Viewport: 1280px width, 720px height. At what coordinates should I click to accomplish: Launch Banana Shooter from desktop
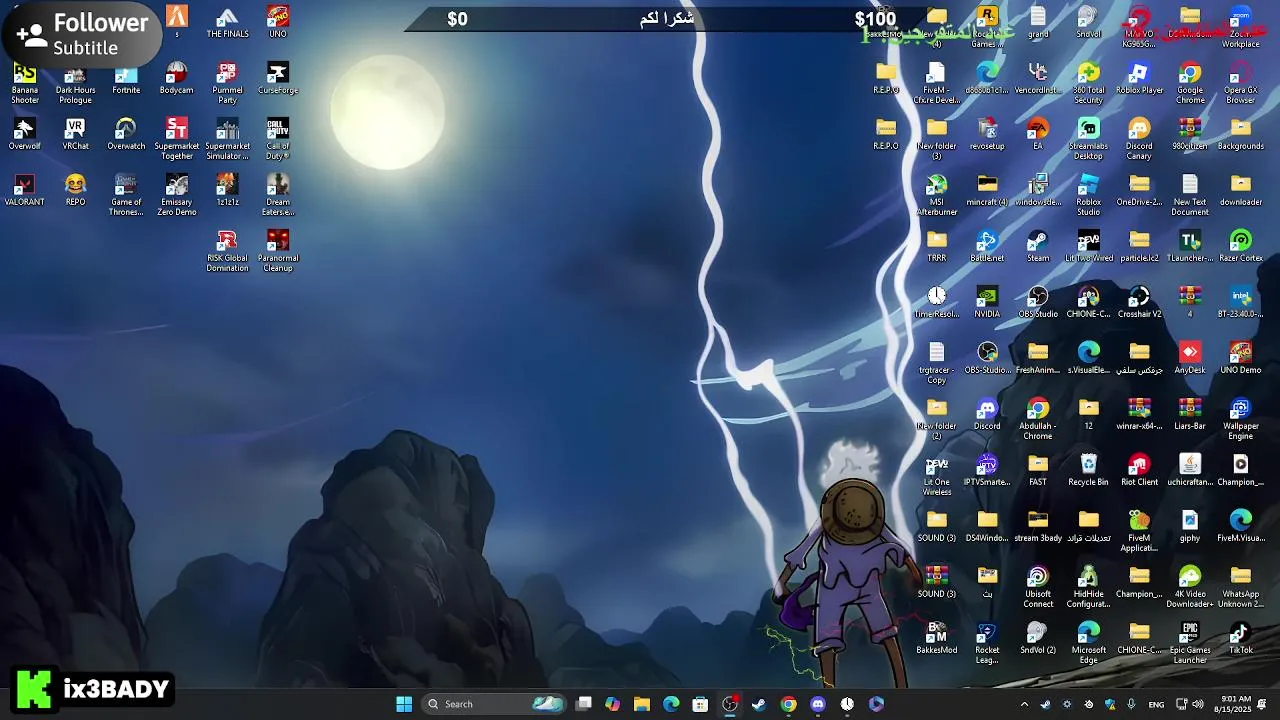click(25, 83)
